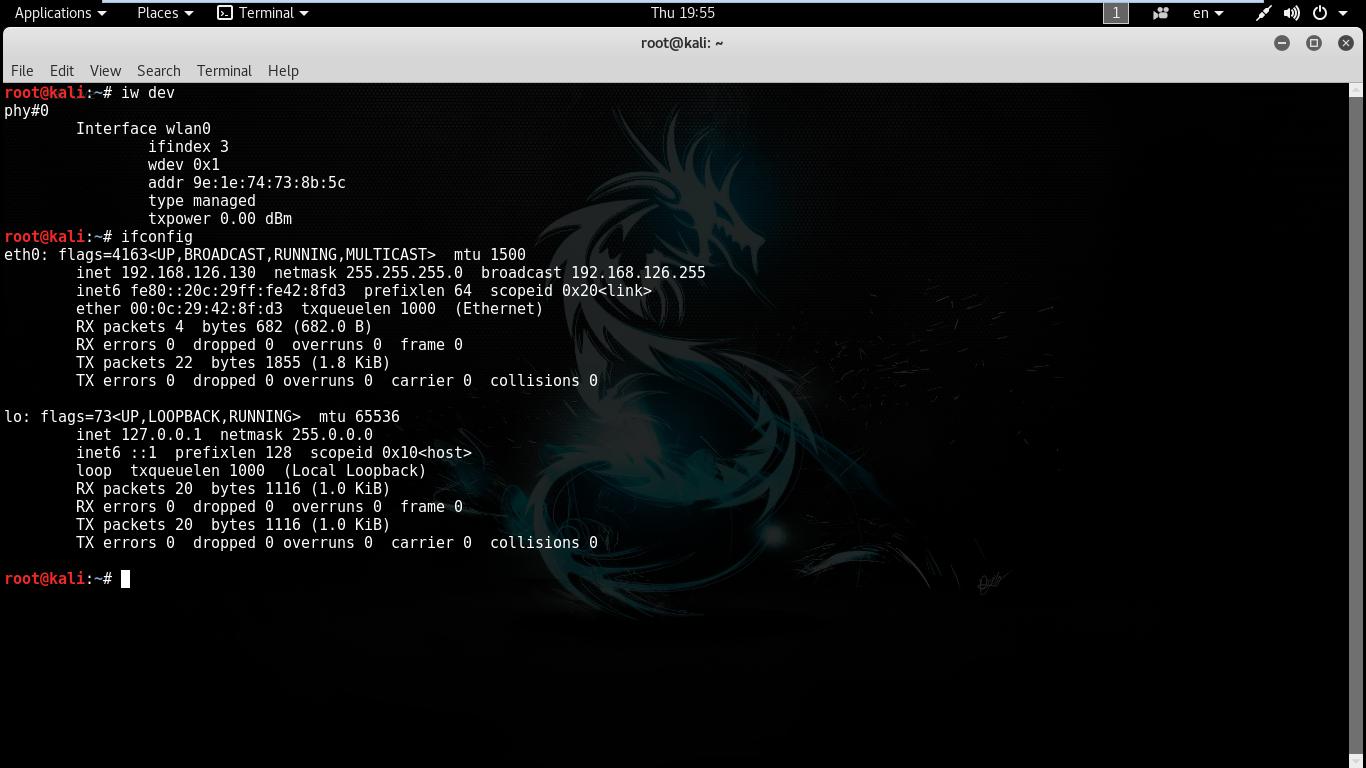Open the Help menu
The image size is (1366, 768).
pyautogui.click(x=283, y=71)
